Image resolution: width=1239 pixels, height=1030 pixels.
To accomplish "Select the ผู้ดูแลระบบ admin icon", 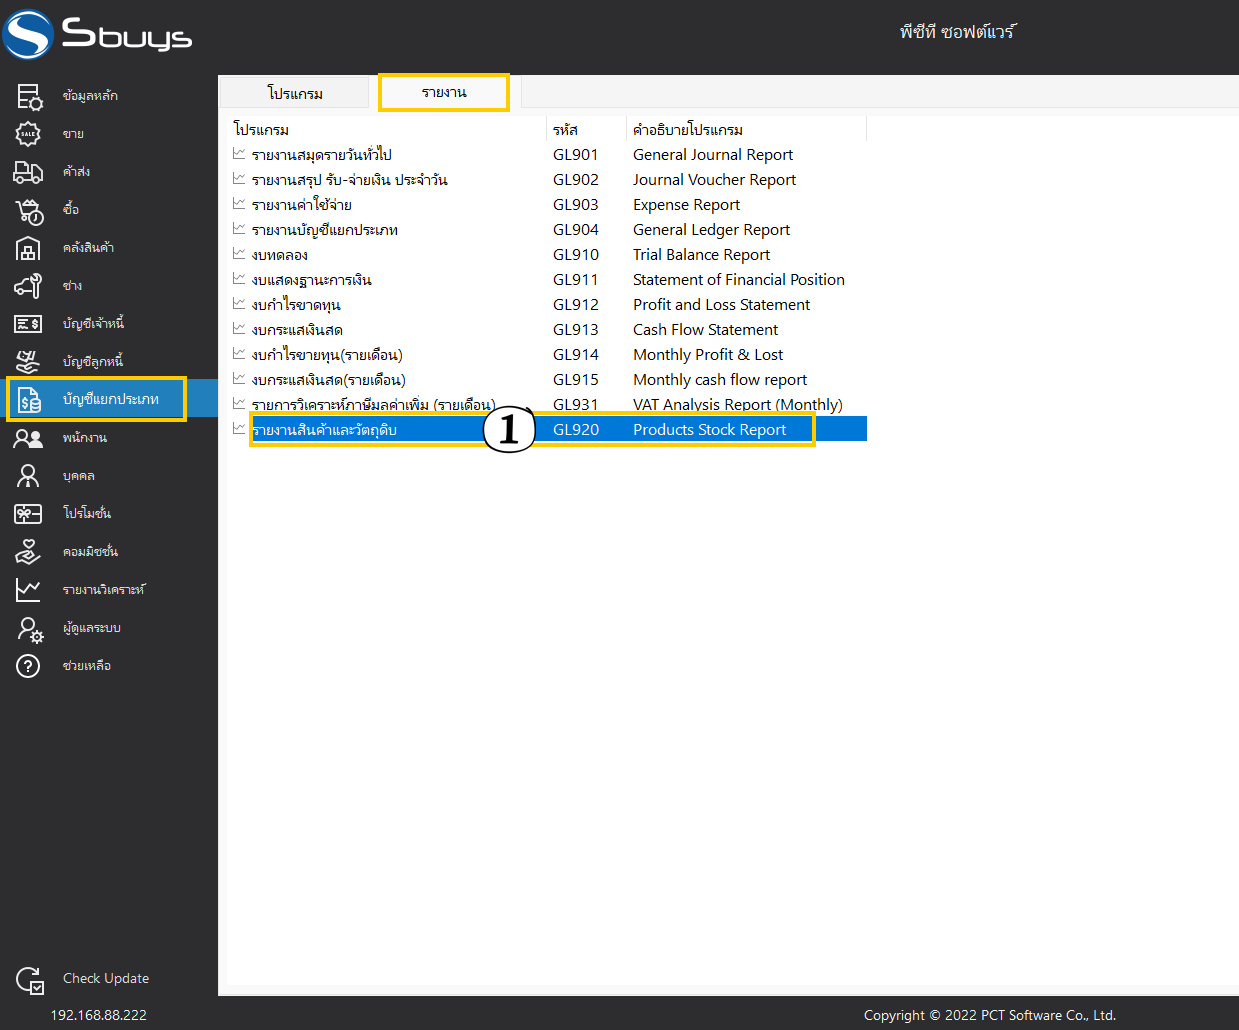I will tap(30, 628).
